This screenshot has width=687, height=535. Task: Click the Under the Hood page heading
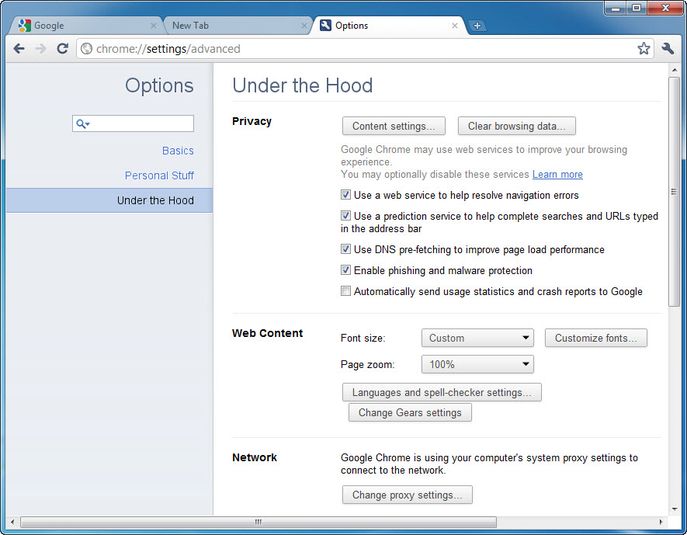tap(302, 85)
